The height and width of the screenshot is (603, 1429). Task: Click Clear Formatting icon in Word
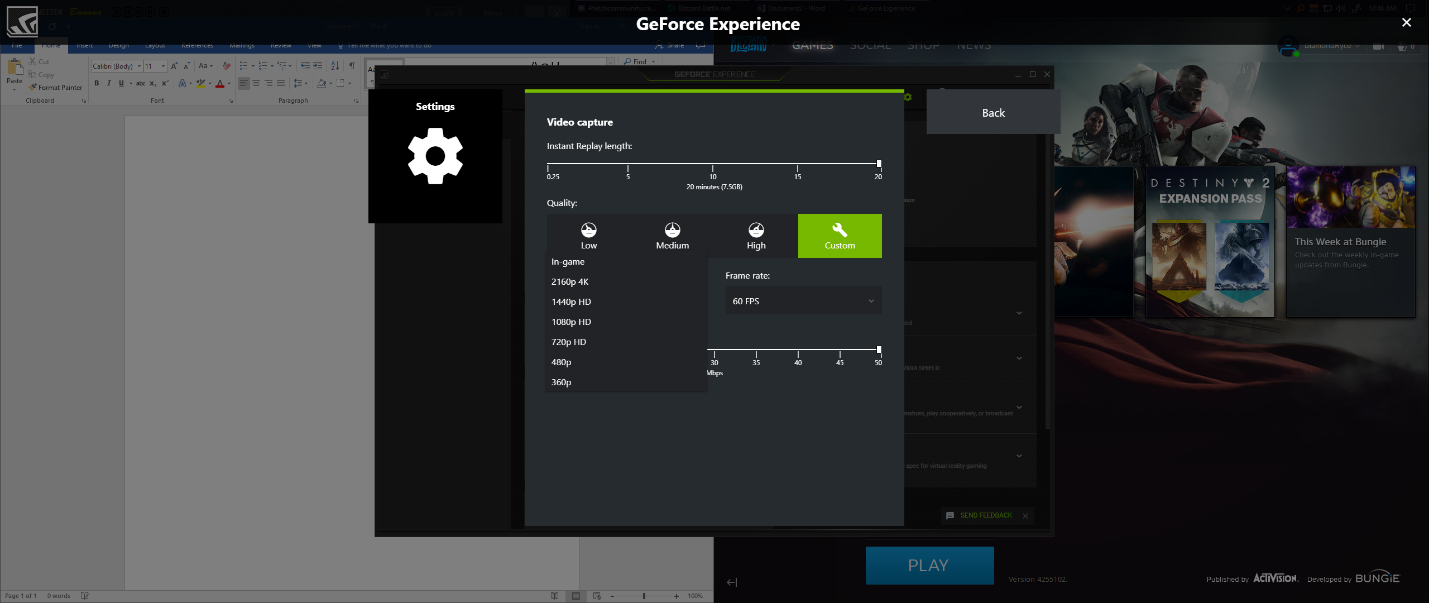tap(227, 66)
